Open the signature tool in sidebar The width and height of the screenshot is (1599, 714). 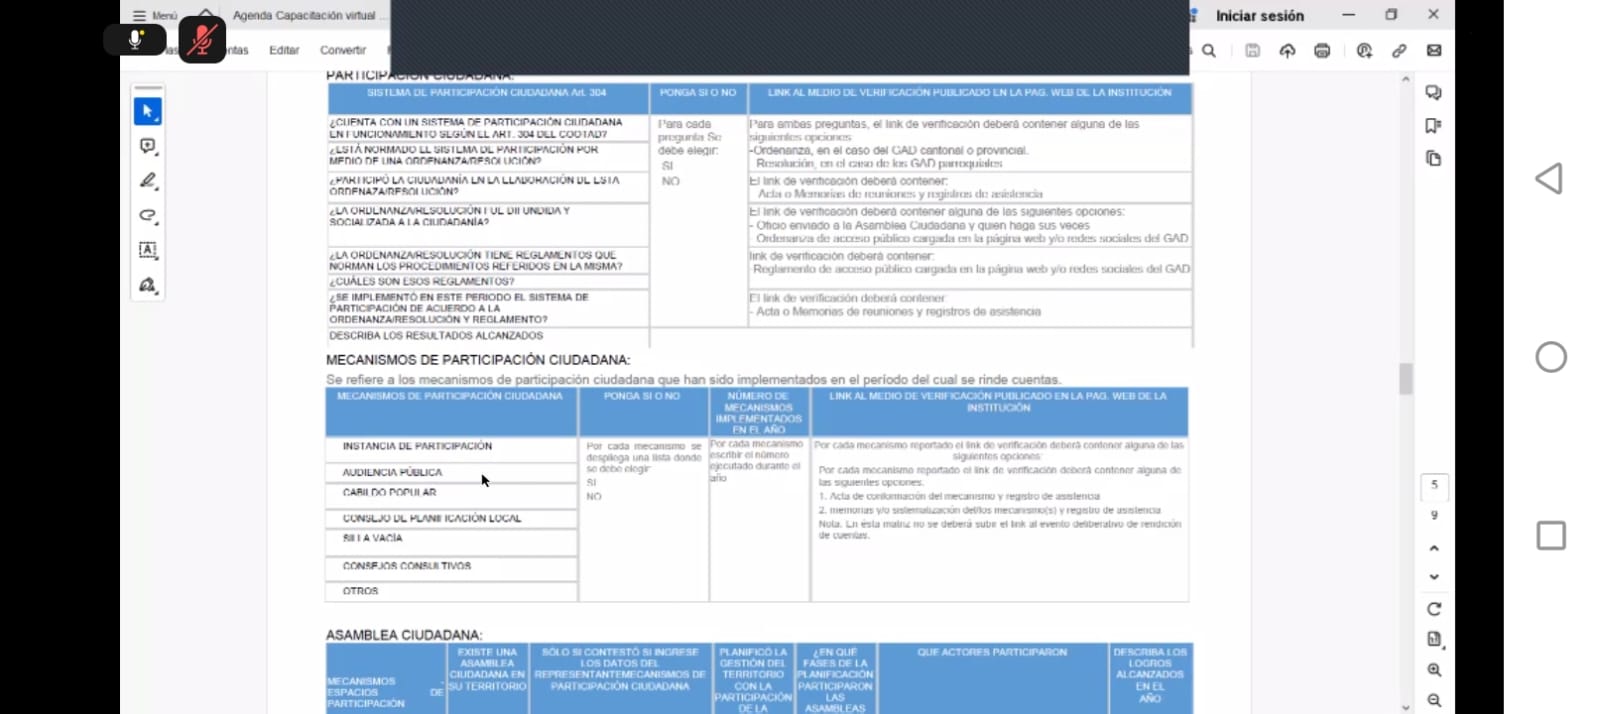pos(148,286)
